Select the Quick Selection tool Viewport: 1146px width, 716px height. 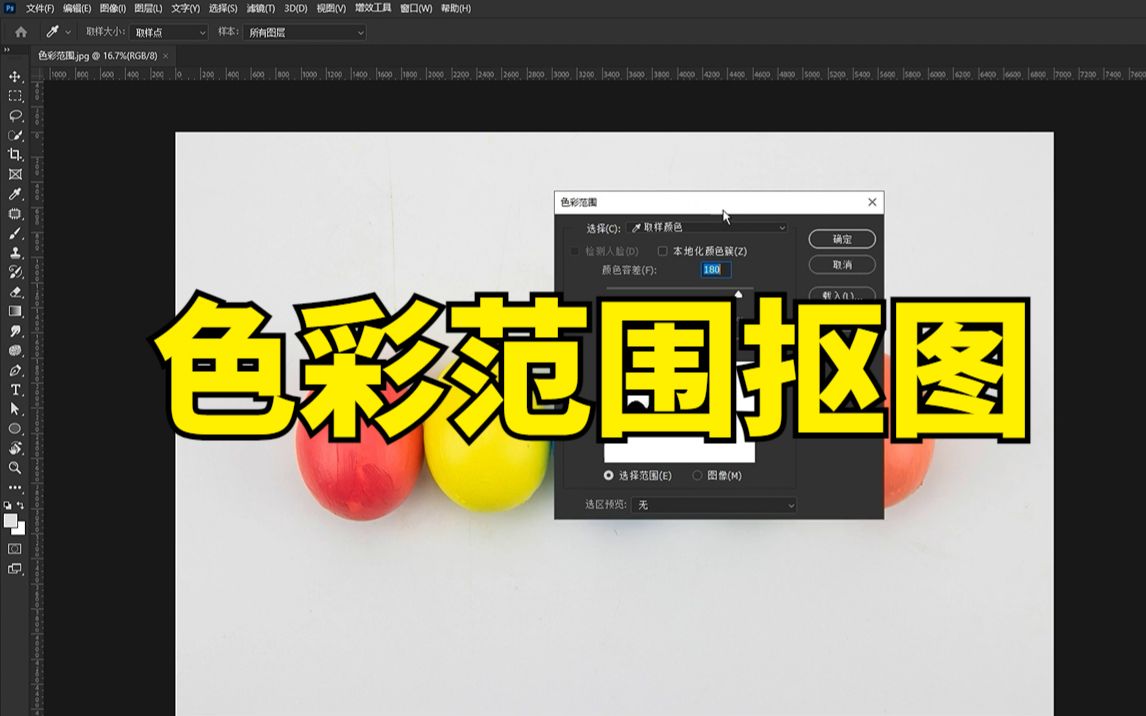click(x=15, y=135)
